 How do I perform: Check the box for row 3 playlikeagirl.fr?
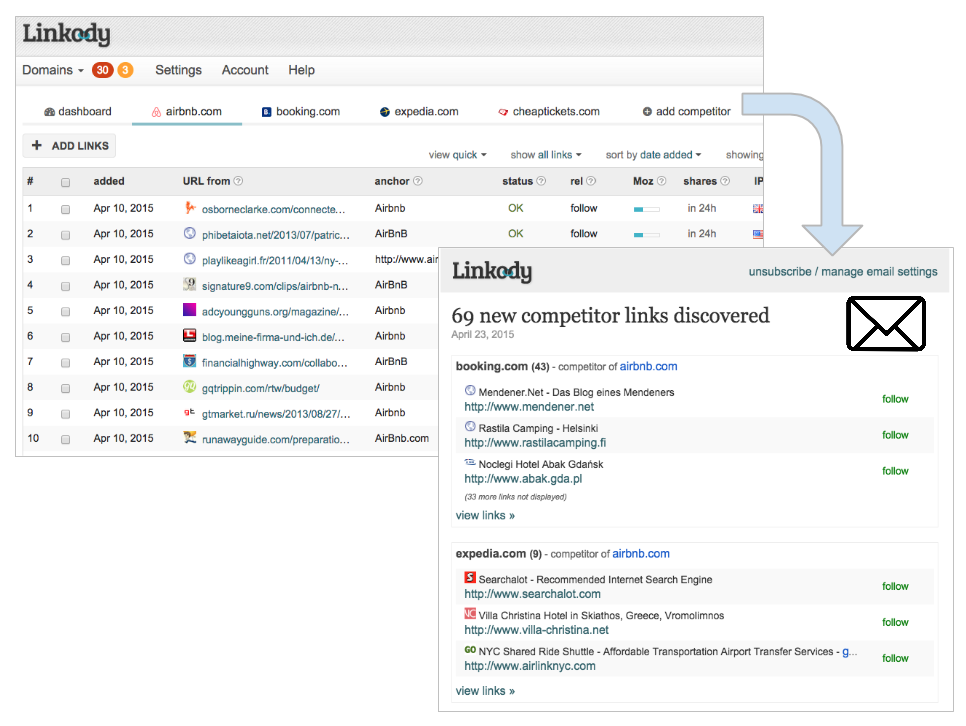65,261
